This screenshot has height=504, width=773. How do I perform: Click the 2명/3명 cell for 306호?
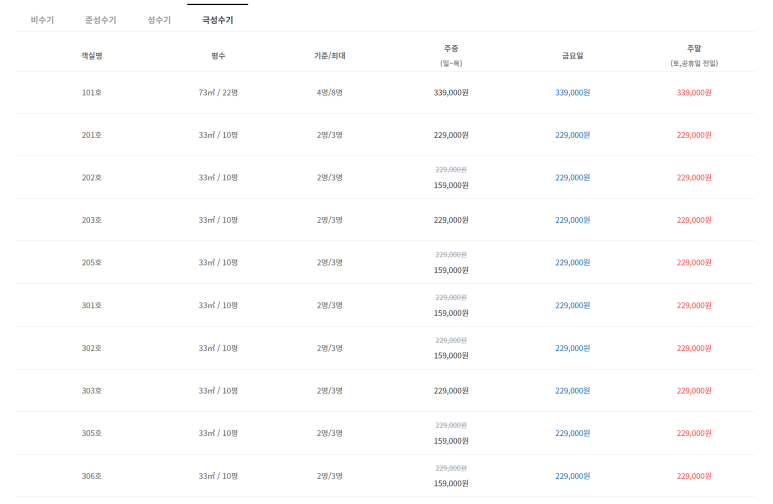coord(329,476)
